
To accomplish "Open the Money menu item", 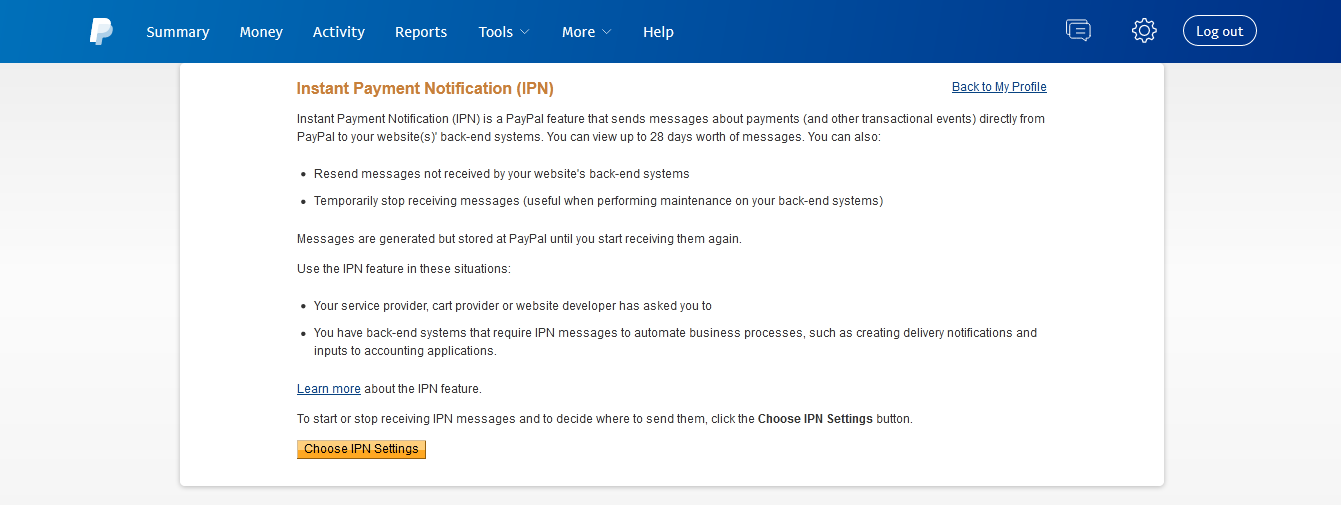I will pos(261,32).
